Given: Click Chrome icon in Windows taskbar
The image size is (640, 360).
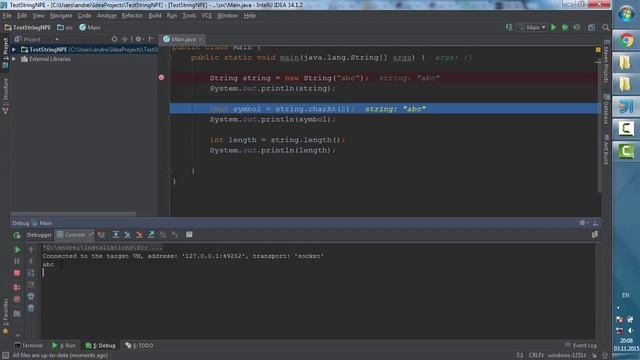Looking at the screenshot, I should click(x=626, y=40).
